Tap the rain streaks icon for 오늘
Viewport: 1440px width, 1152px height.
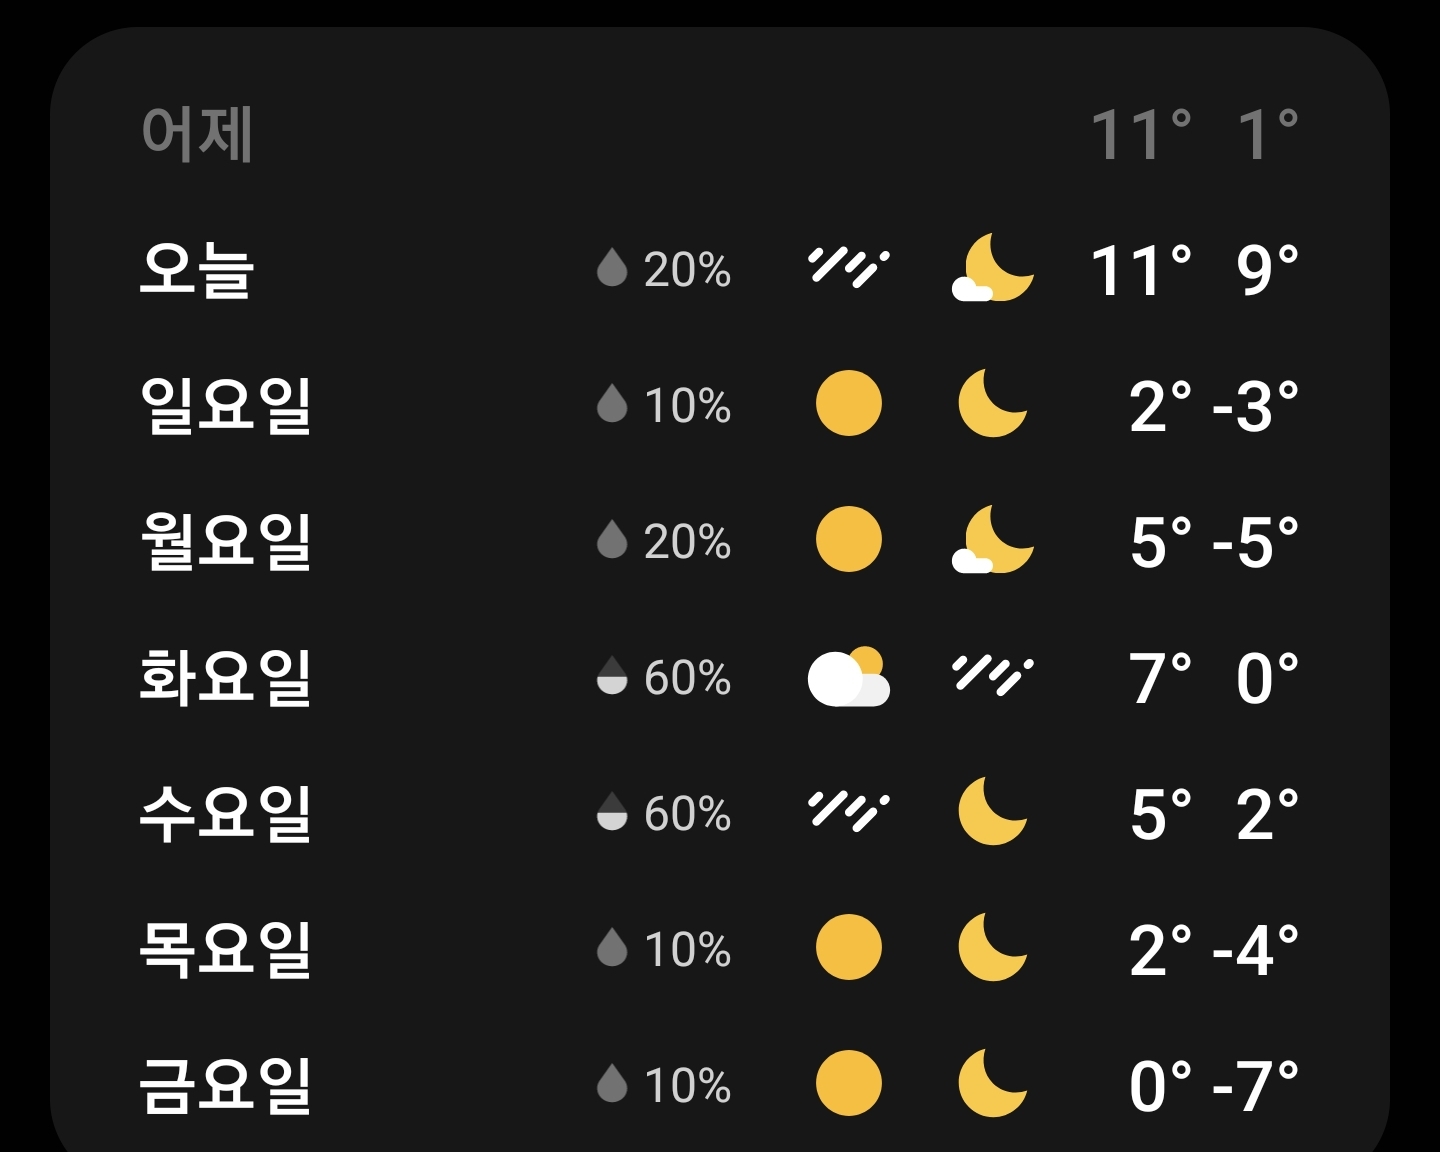pos(848,268)
